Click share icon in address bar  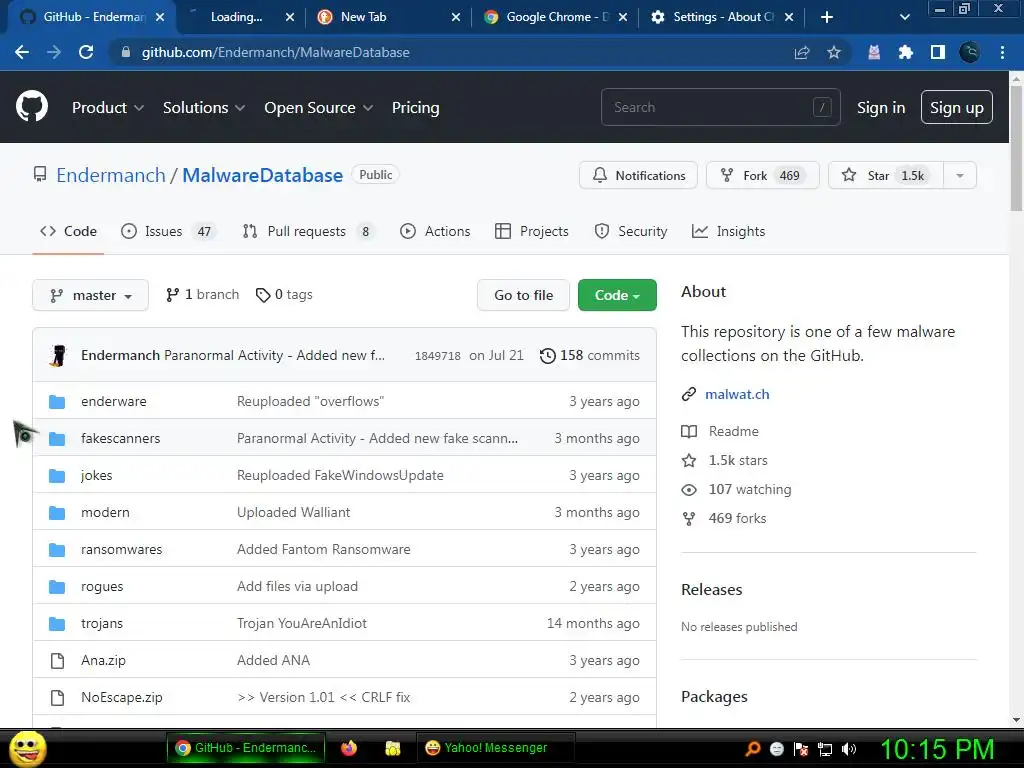[802, 52]
